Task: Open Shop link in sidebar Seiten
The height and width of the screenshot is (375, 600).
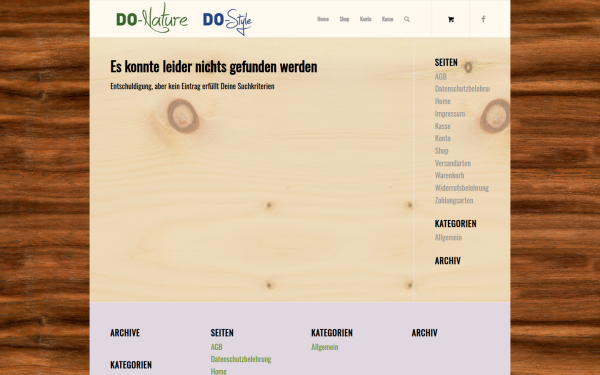Action: point(442,151)
